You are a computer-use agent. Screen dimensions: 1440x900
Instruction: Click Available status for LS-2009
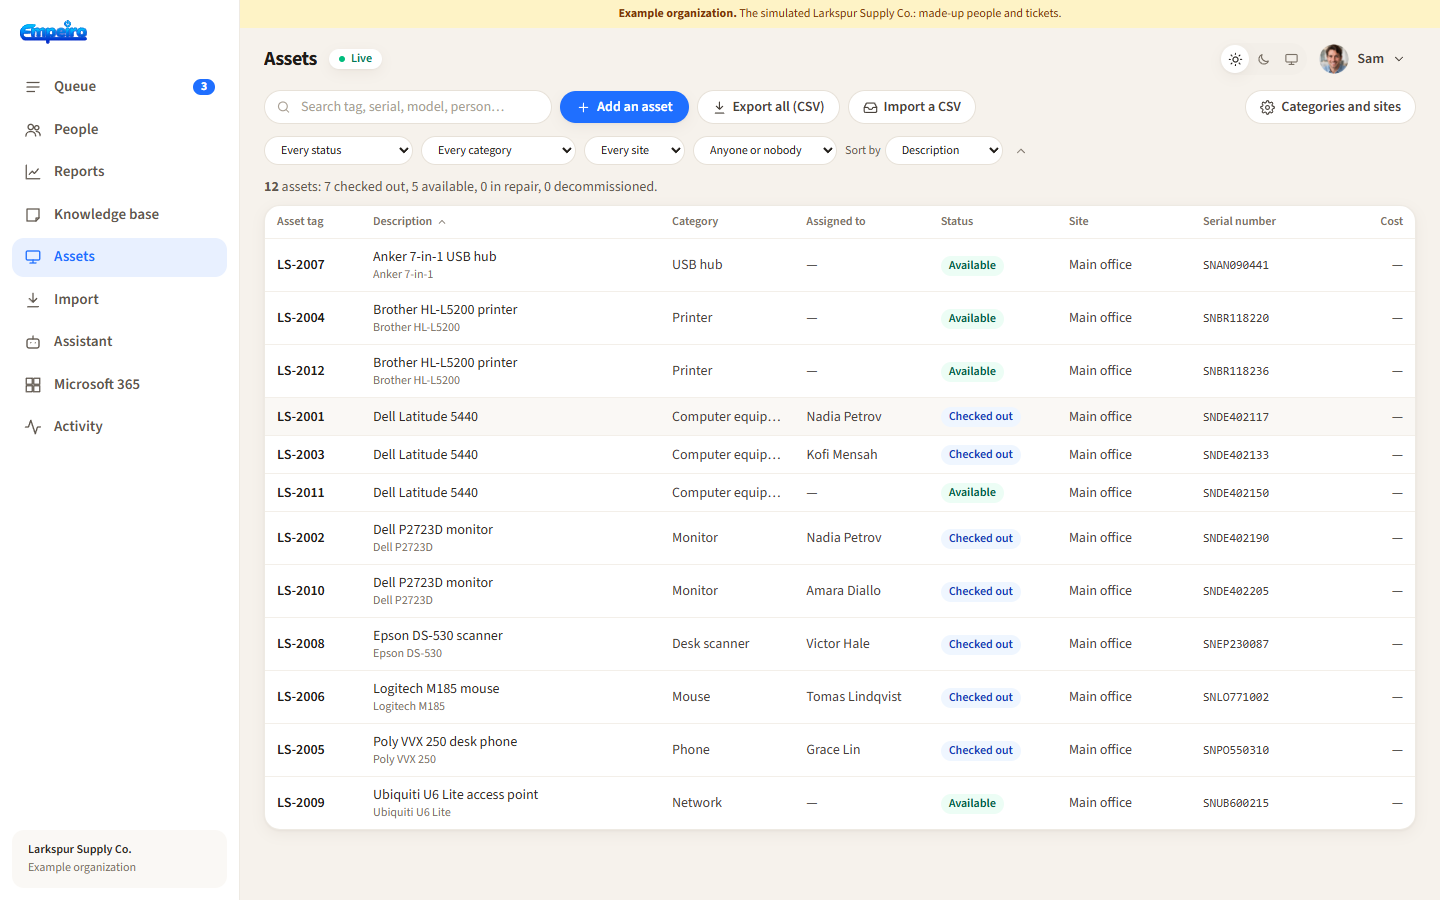(x=972, y=803)
